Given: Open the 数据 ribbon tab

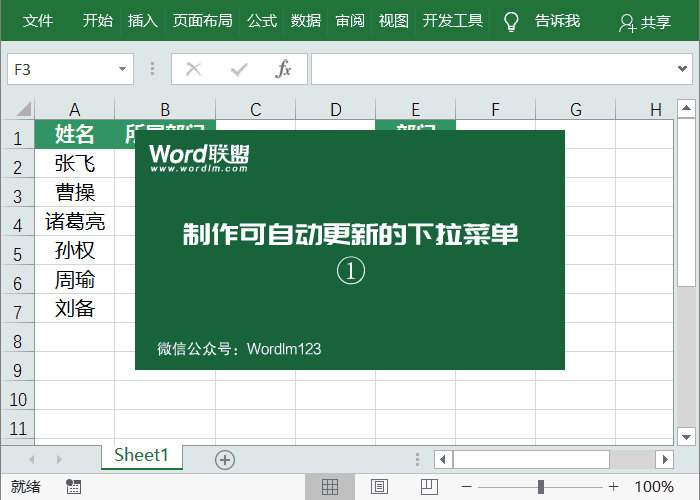Looking at the screenshot, I should [306, 21].
